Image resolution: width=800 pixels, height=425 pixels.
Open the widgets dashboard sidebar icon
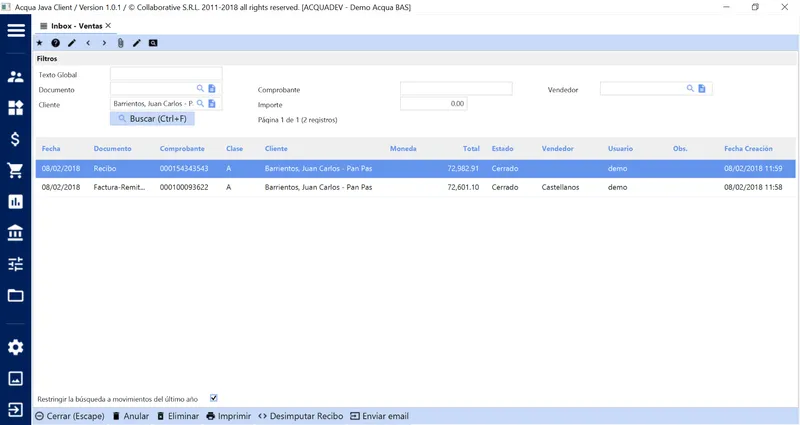tap(16, 108)
